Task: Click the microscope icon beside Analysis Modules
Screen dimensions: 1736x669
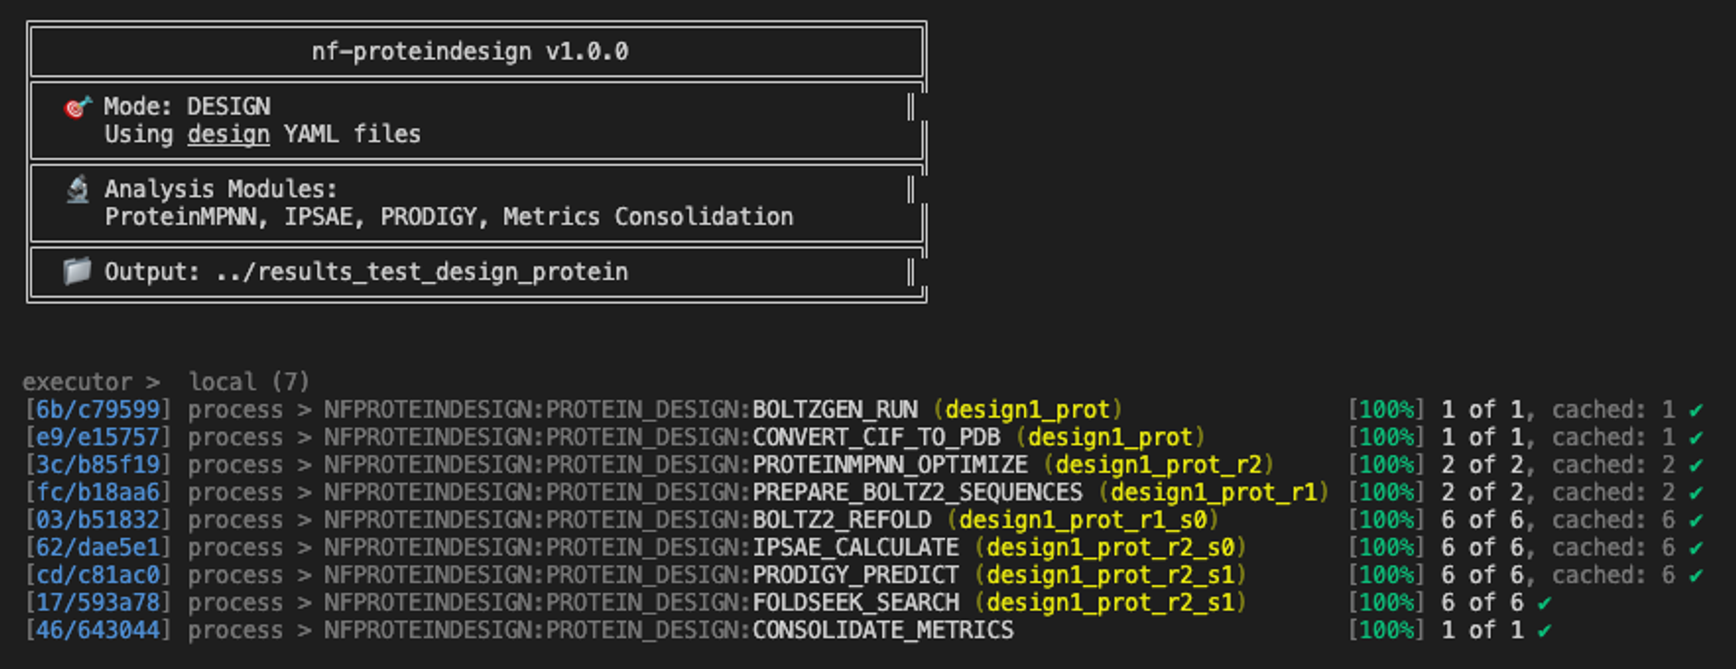Action: coord(77,189)
